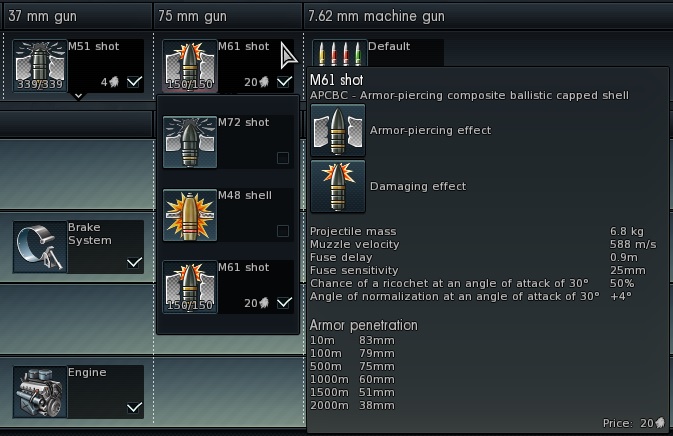Image resolution: width=673 pixels, height=436 pixels.
Task: Enable the M72 shot checkbox
Action: coord(283,158)
